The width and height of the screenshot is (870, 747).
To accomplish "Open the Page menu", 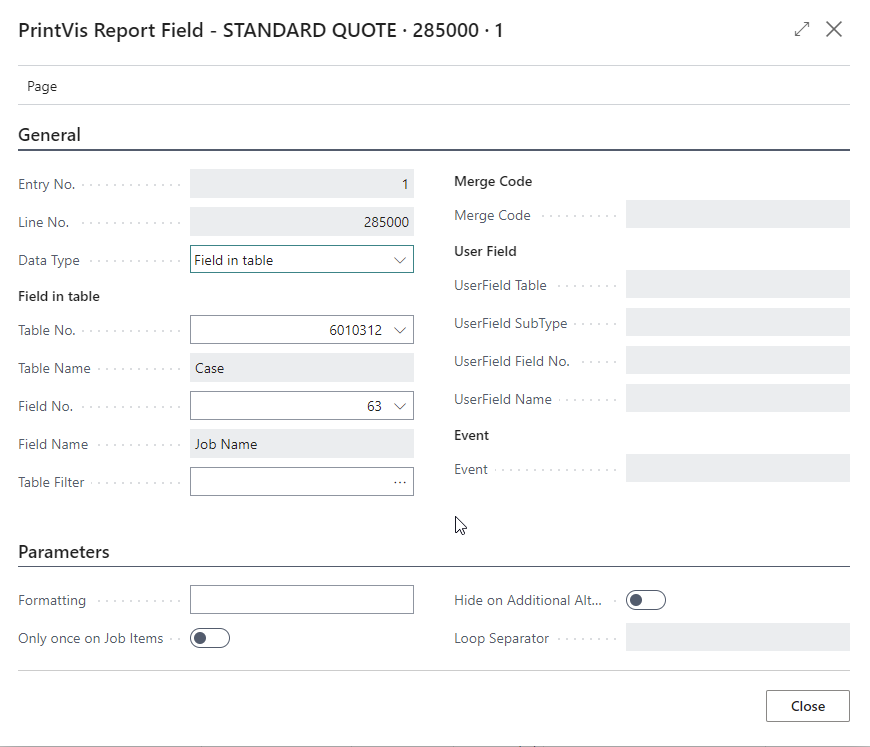I will point(42,86).
